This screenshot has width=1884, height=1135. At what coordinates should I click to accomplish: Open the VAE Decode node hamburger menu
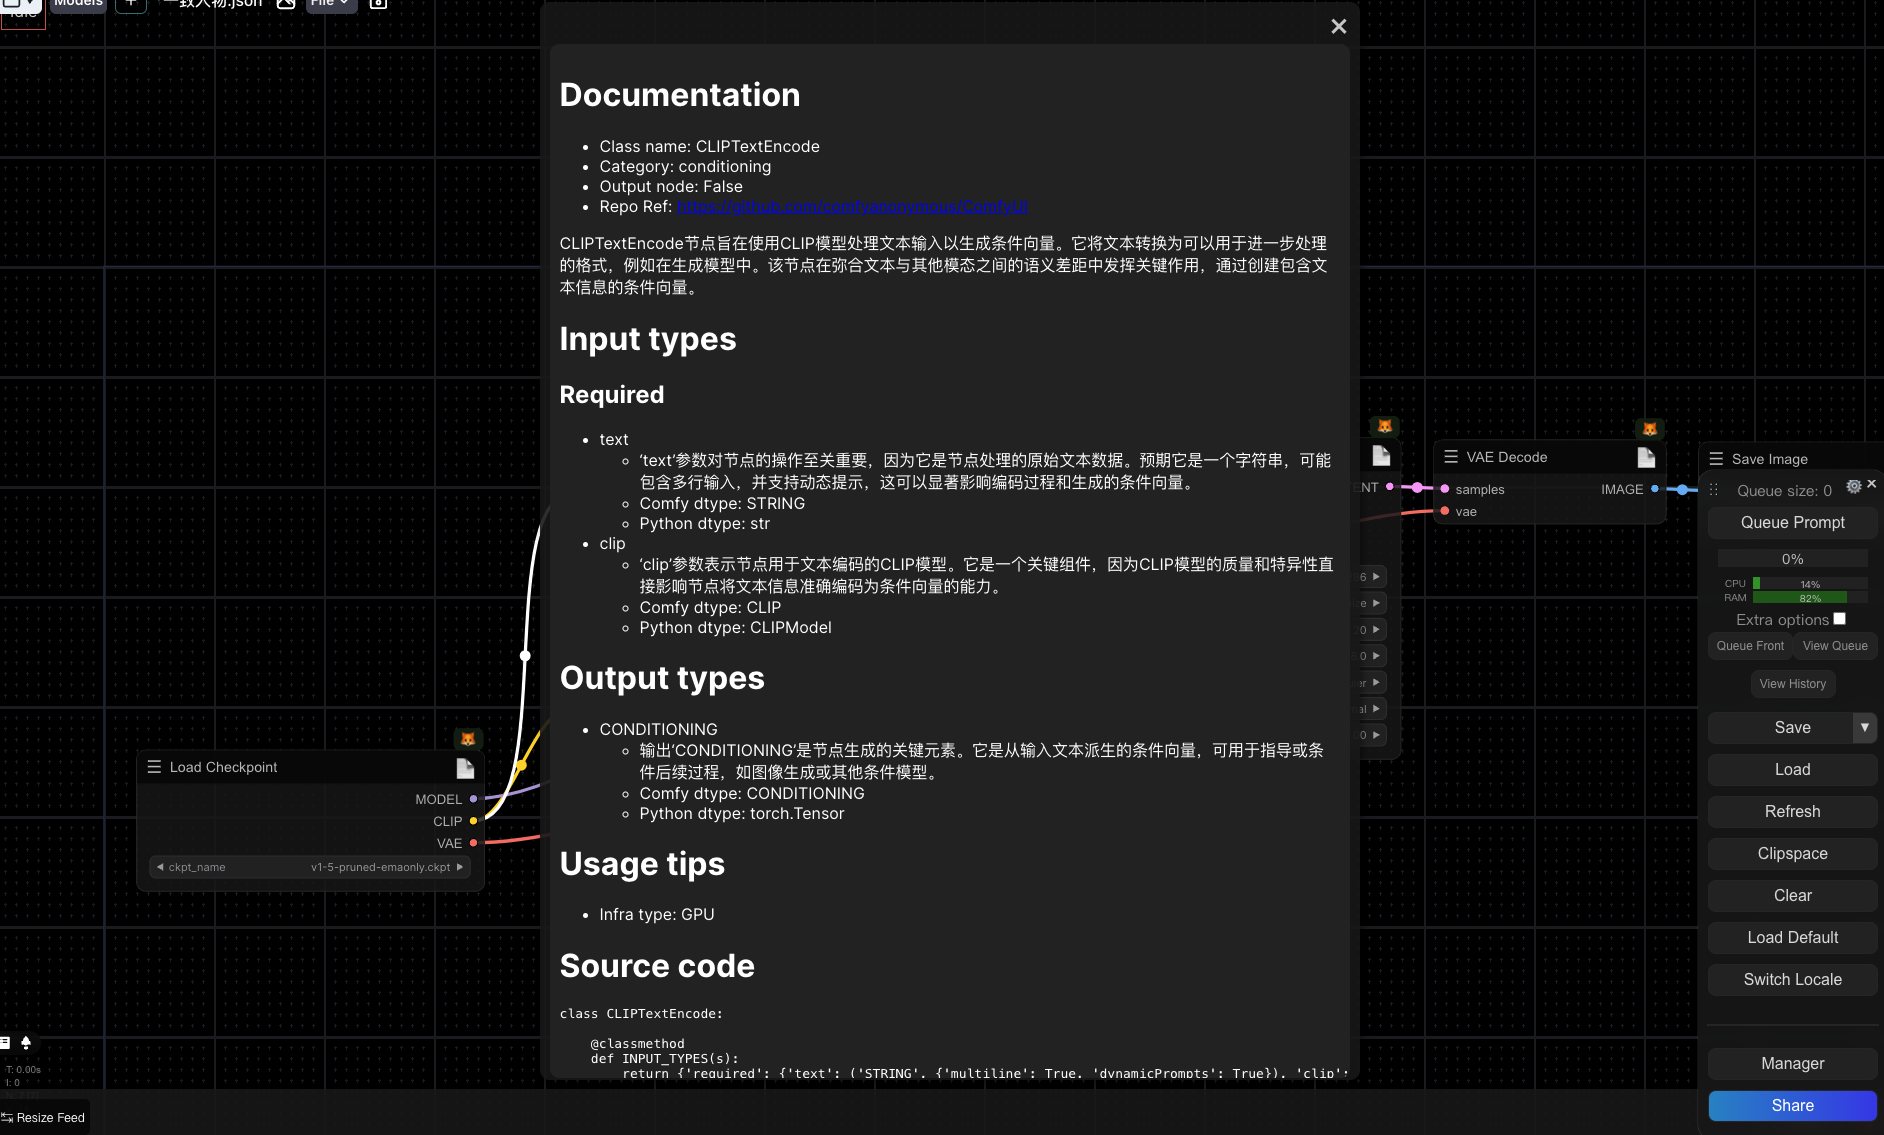pyautogui.click(x=1451, y=457)
